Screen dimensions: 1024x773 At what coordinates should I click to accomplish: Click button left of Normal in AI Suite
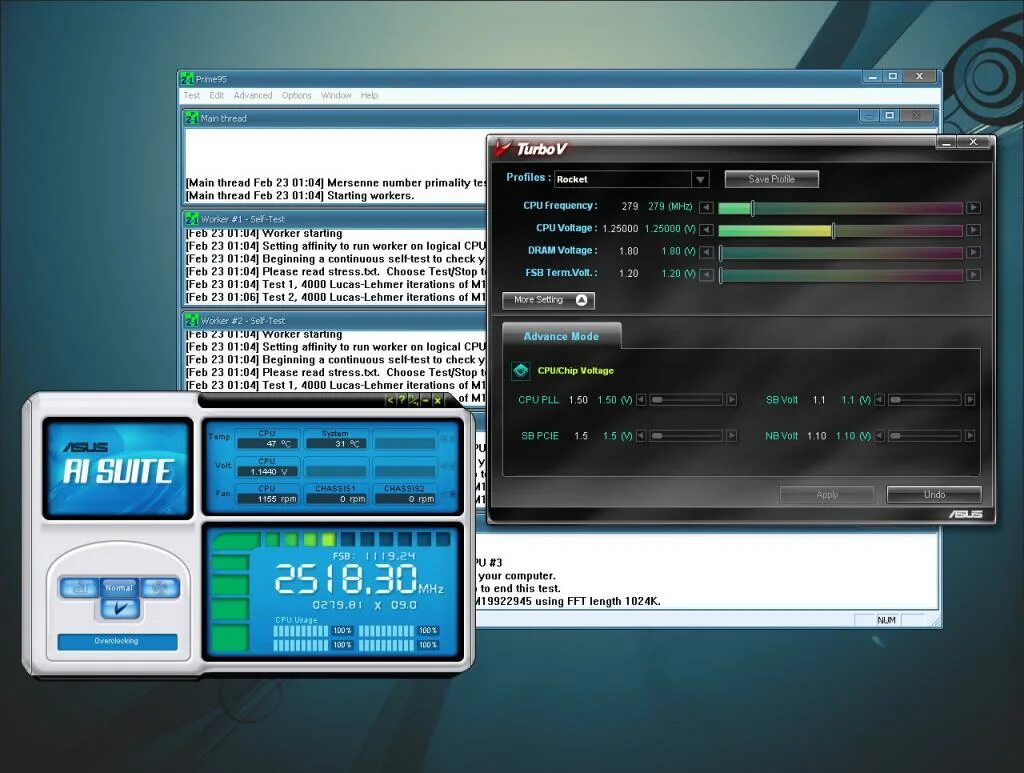(80, 588)
